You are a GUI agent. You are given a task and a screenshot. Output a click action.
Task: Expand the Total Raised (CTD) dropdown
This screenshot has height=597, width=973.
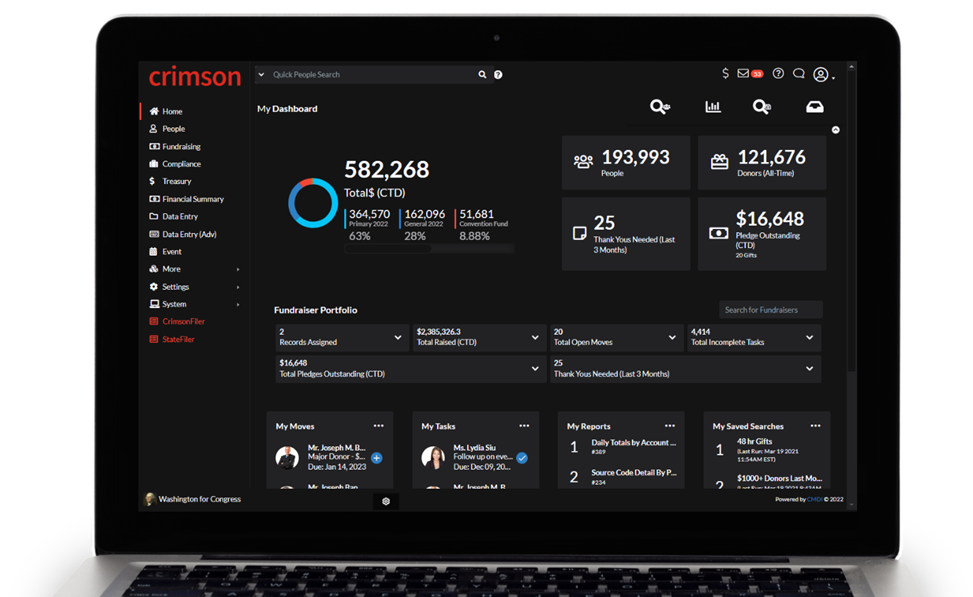(535, 338)
